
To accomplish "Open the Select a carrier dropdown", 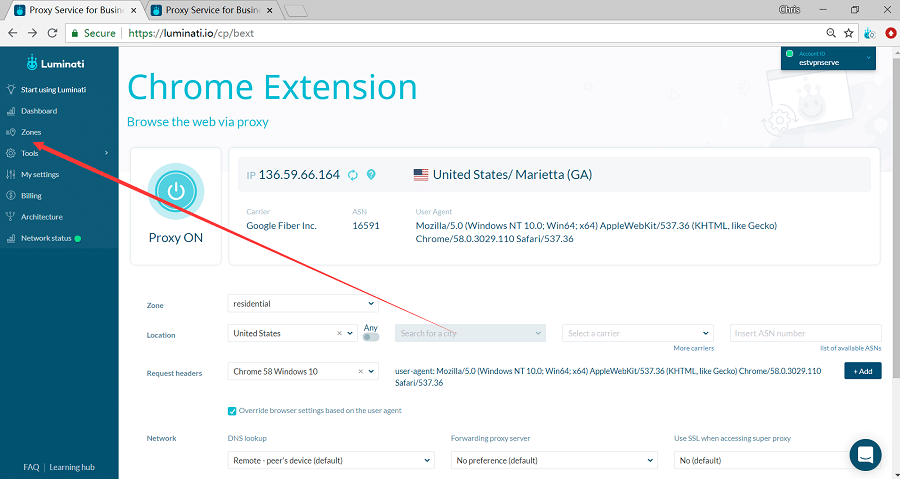I will pyautogui.click(x=638, y=333).
